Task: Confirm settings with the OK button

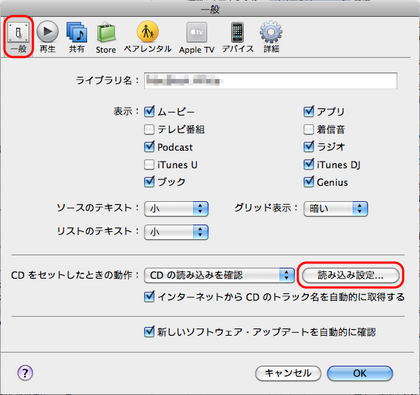Action: click(360, 373)
